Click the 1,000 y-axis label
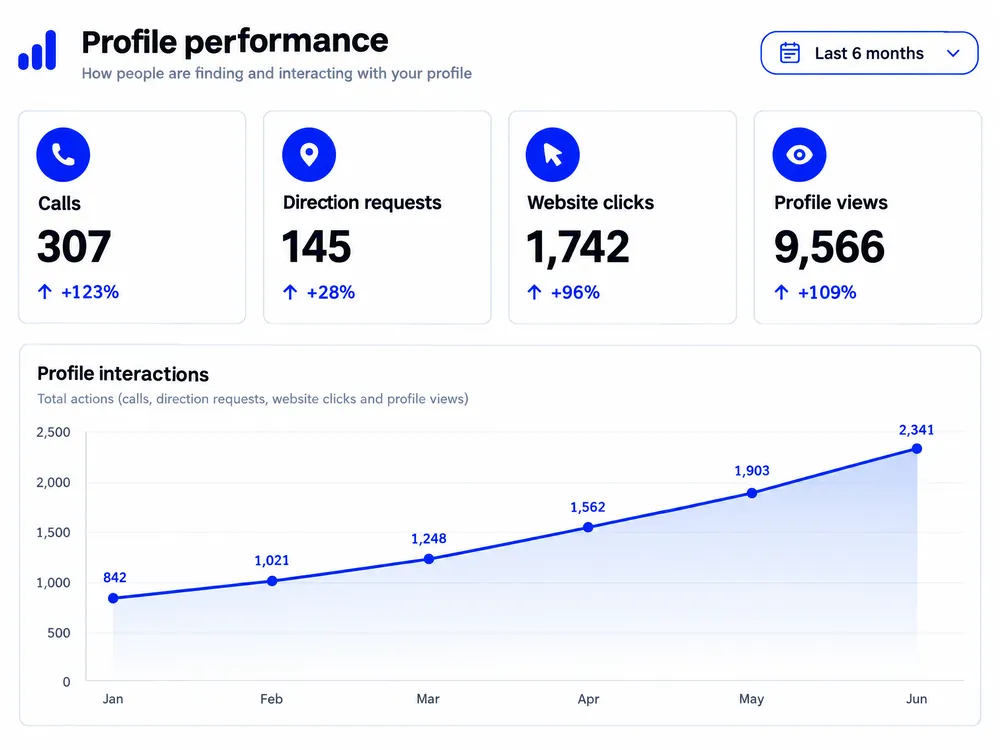This screenshot has height=750, width=1000. tap(53, 583)
